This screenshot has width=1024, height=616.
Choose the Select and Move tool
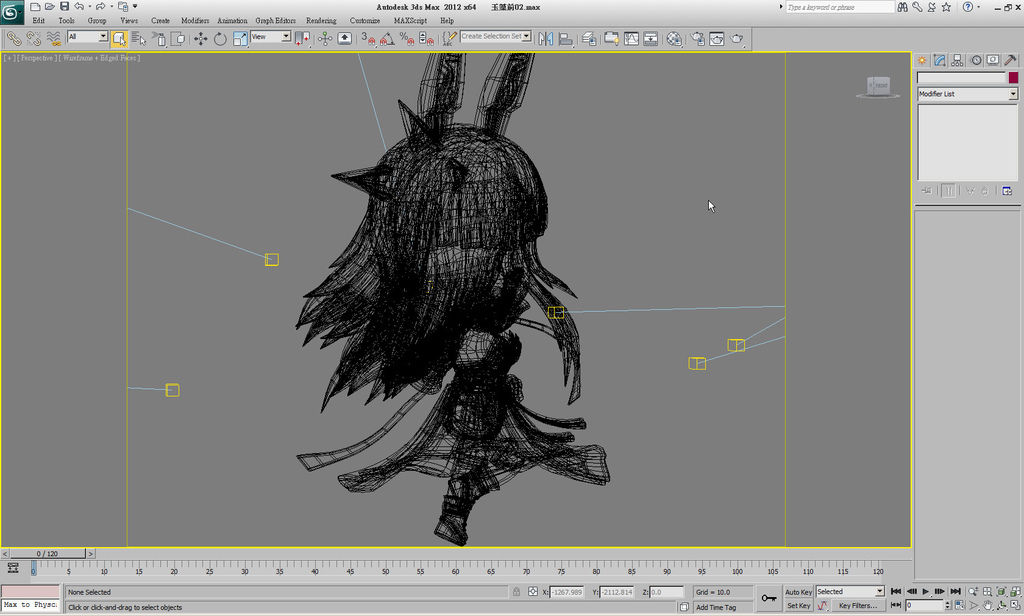[200, 39]
